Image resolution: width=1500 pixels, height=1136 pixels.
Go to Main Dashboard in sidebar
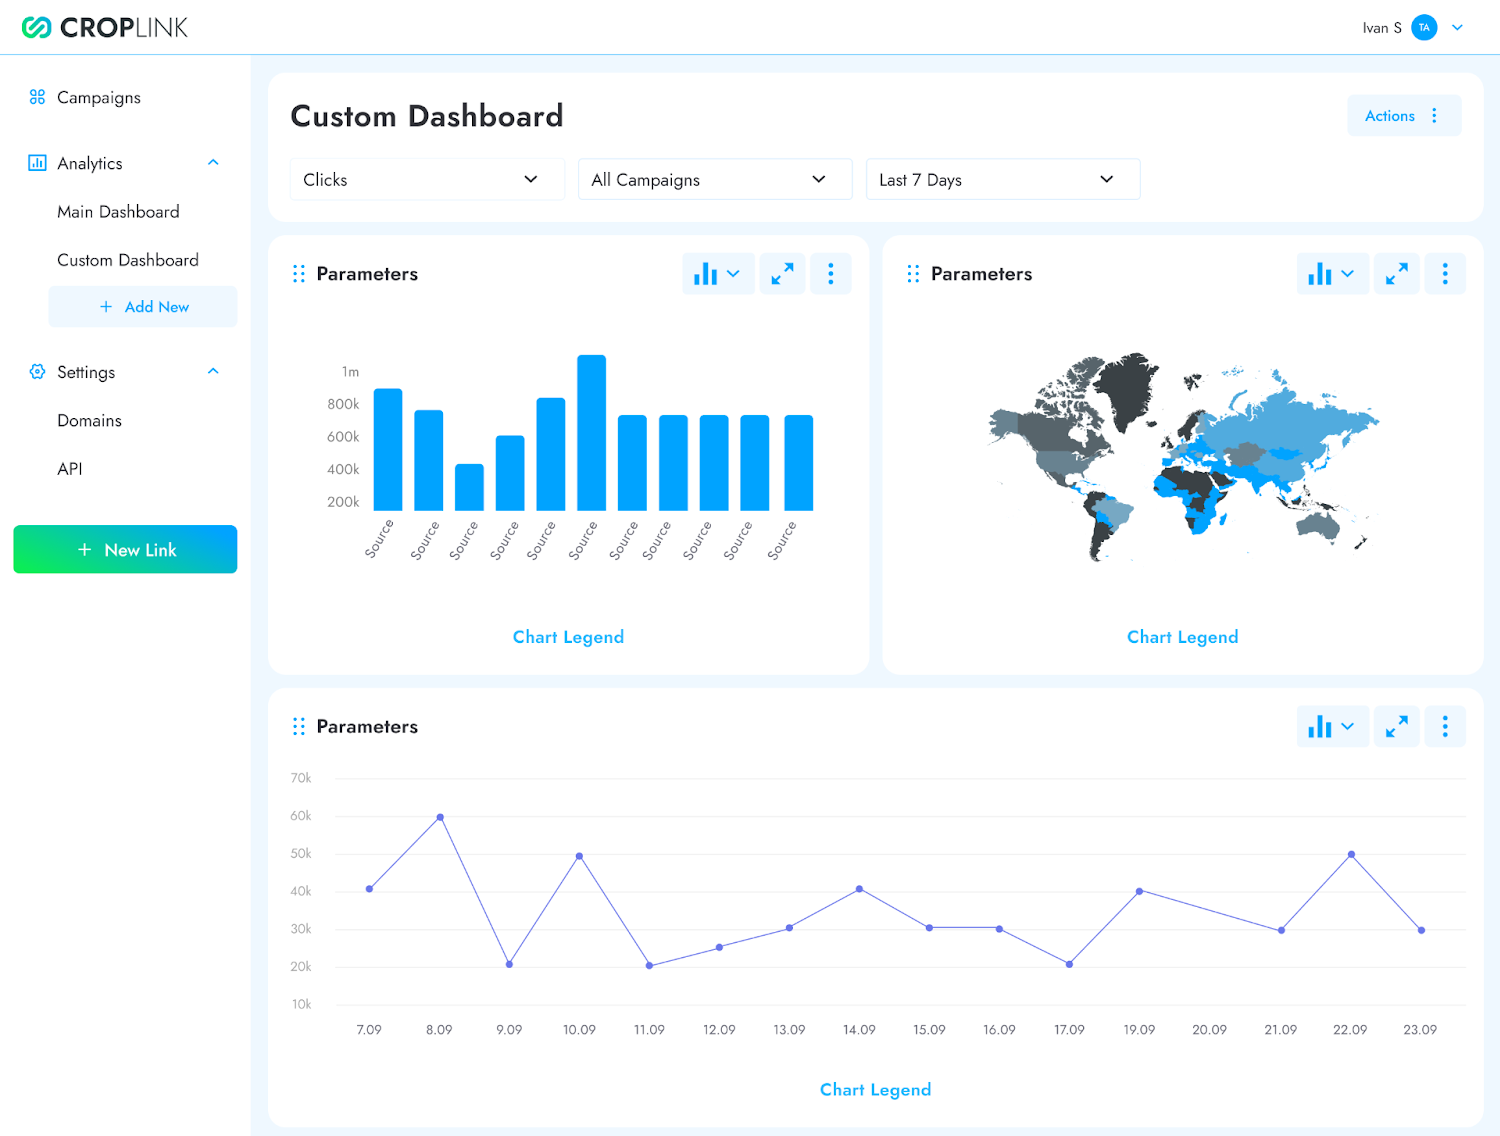coord(118,212)
